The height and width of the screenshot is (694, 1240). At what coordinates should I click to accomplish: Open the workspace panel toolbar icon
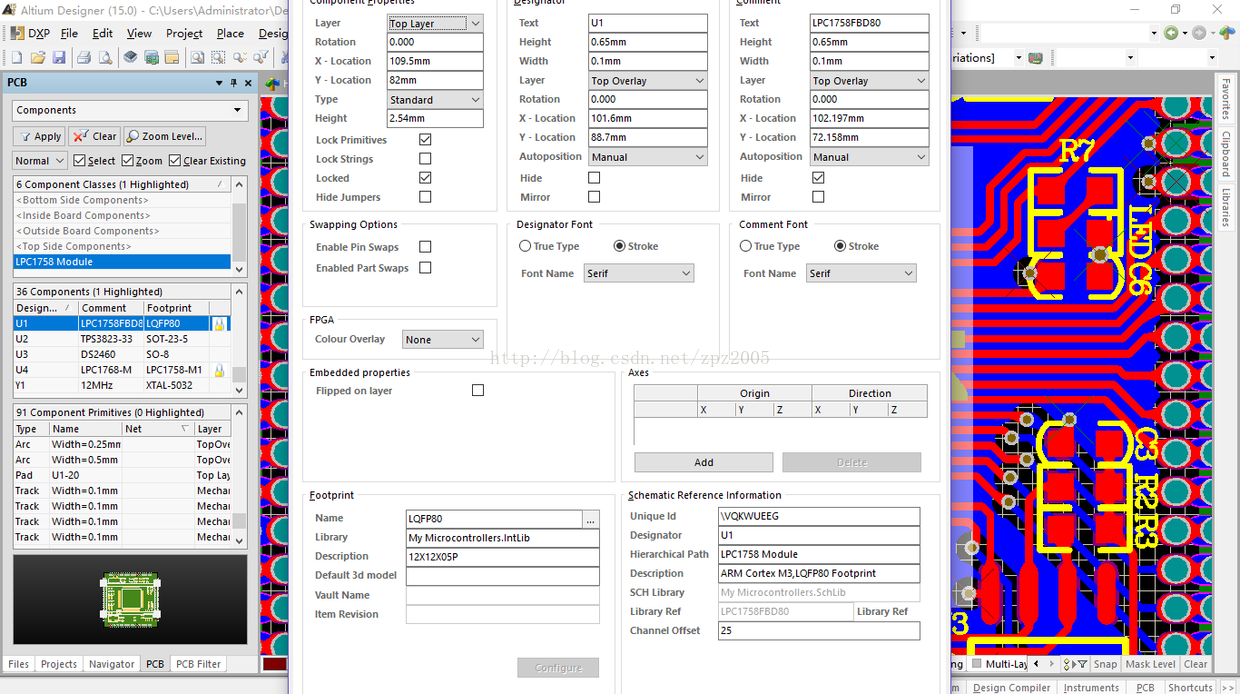172,58
